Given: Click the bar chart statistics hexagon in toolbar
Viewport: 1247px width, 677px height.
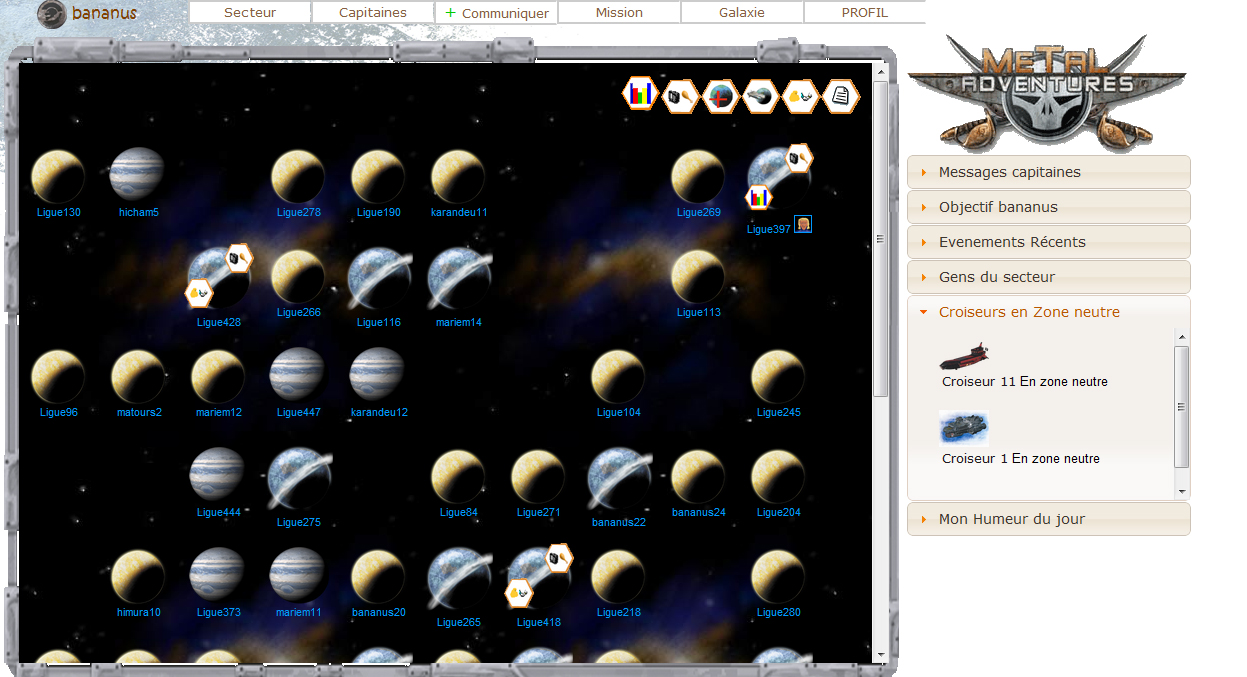Looking at the screenshot, I should 641,95.
